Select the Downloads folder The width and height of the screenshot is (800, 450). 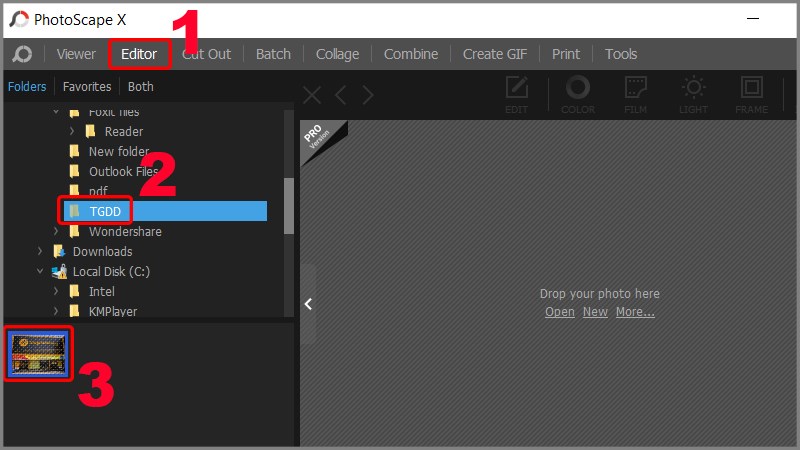pyautogui.click(x=103, y=252)
